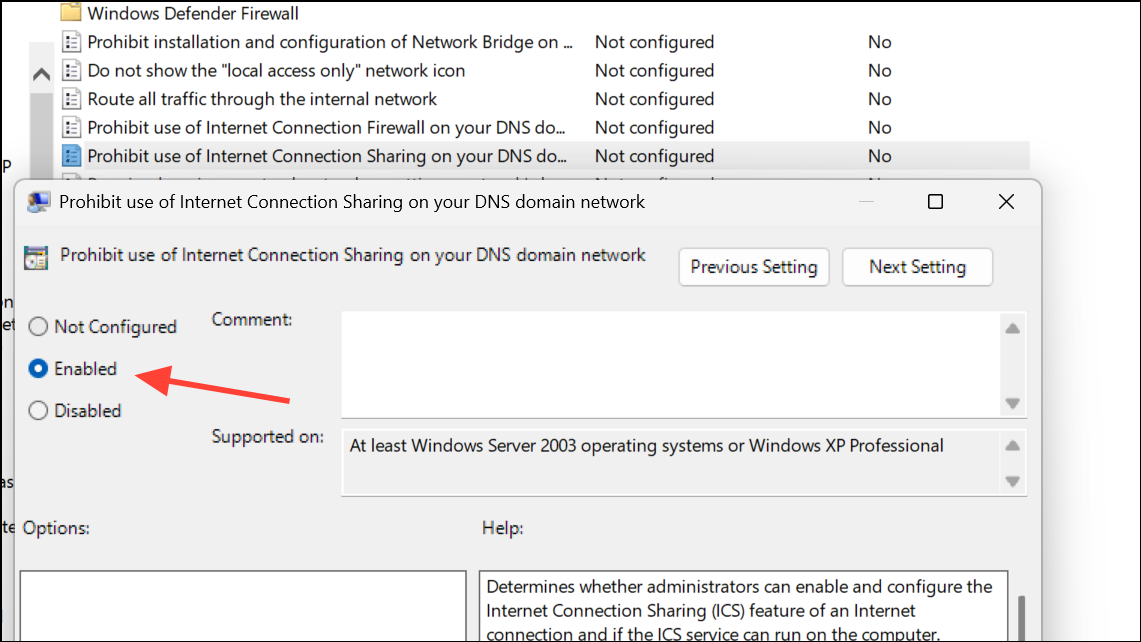Advance to Next Setting
This screenshot has height=642, width=1141.
[917, 267]
